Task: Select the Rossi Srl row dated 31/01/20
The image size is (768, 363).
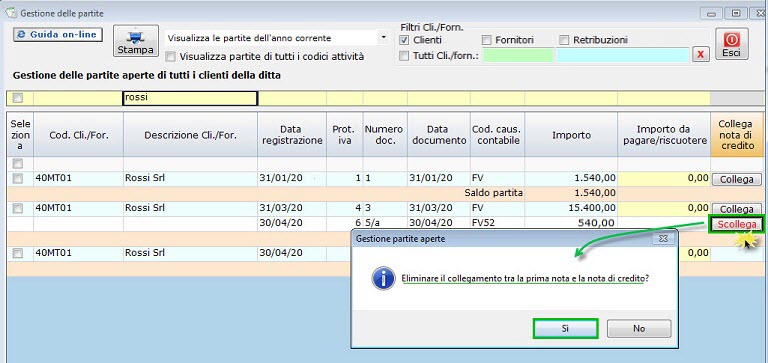Action: 18,179
